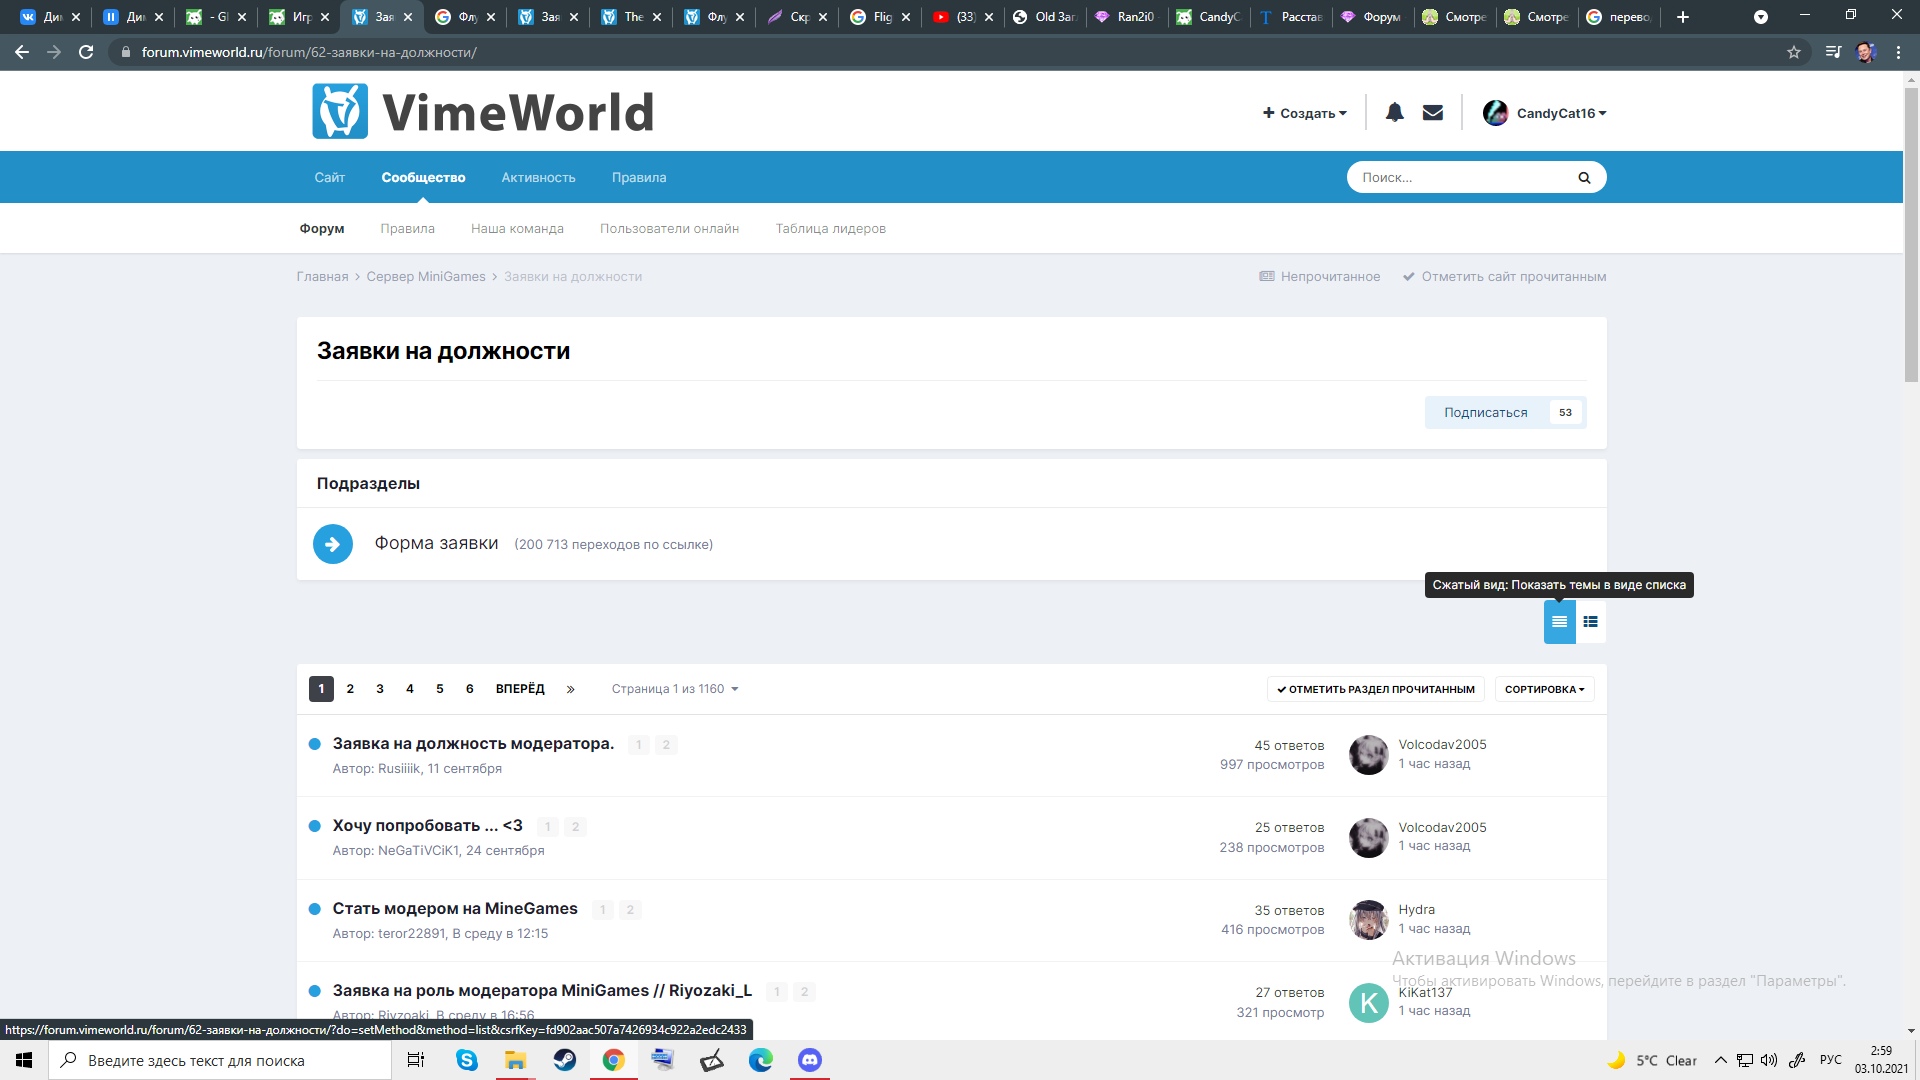Click the VimeWorld logo
1920x1080 pixels.
pos(483,111)
